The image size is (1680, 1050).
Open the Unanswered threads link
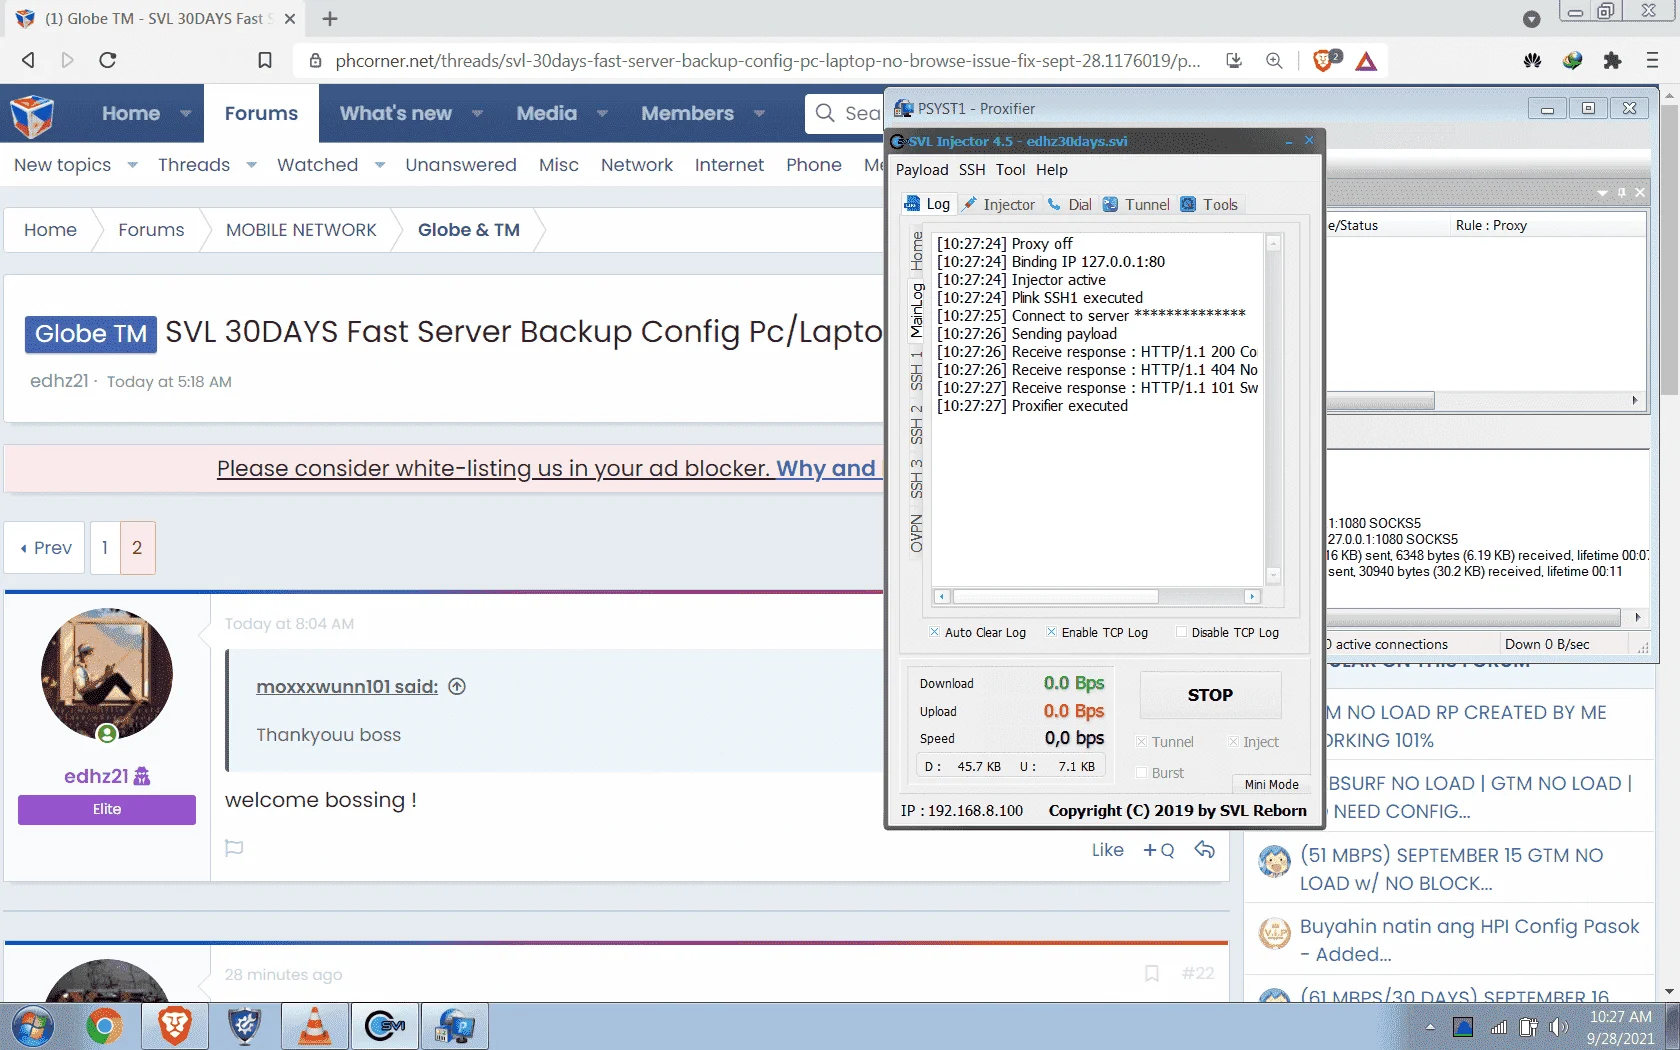coord(461,165)
